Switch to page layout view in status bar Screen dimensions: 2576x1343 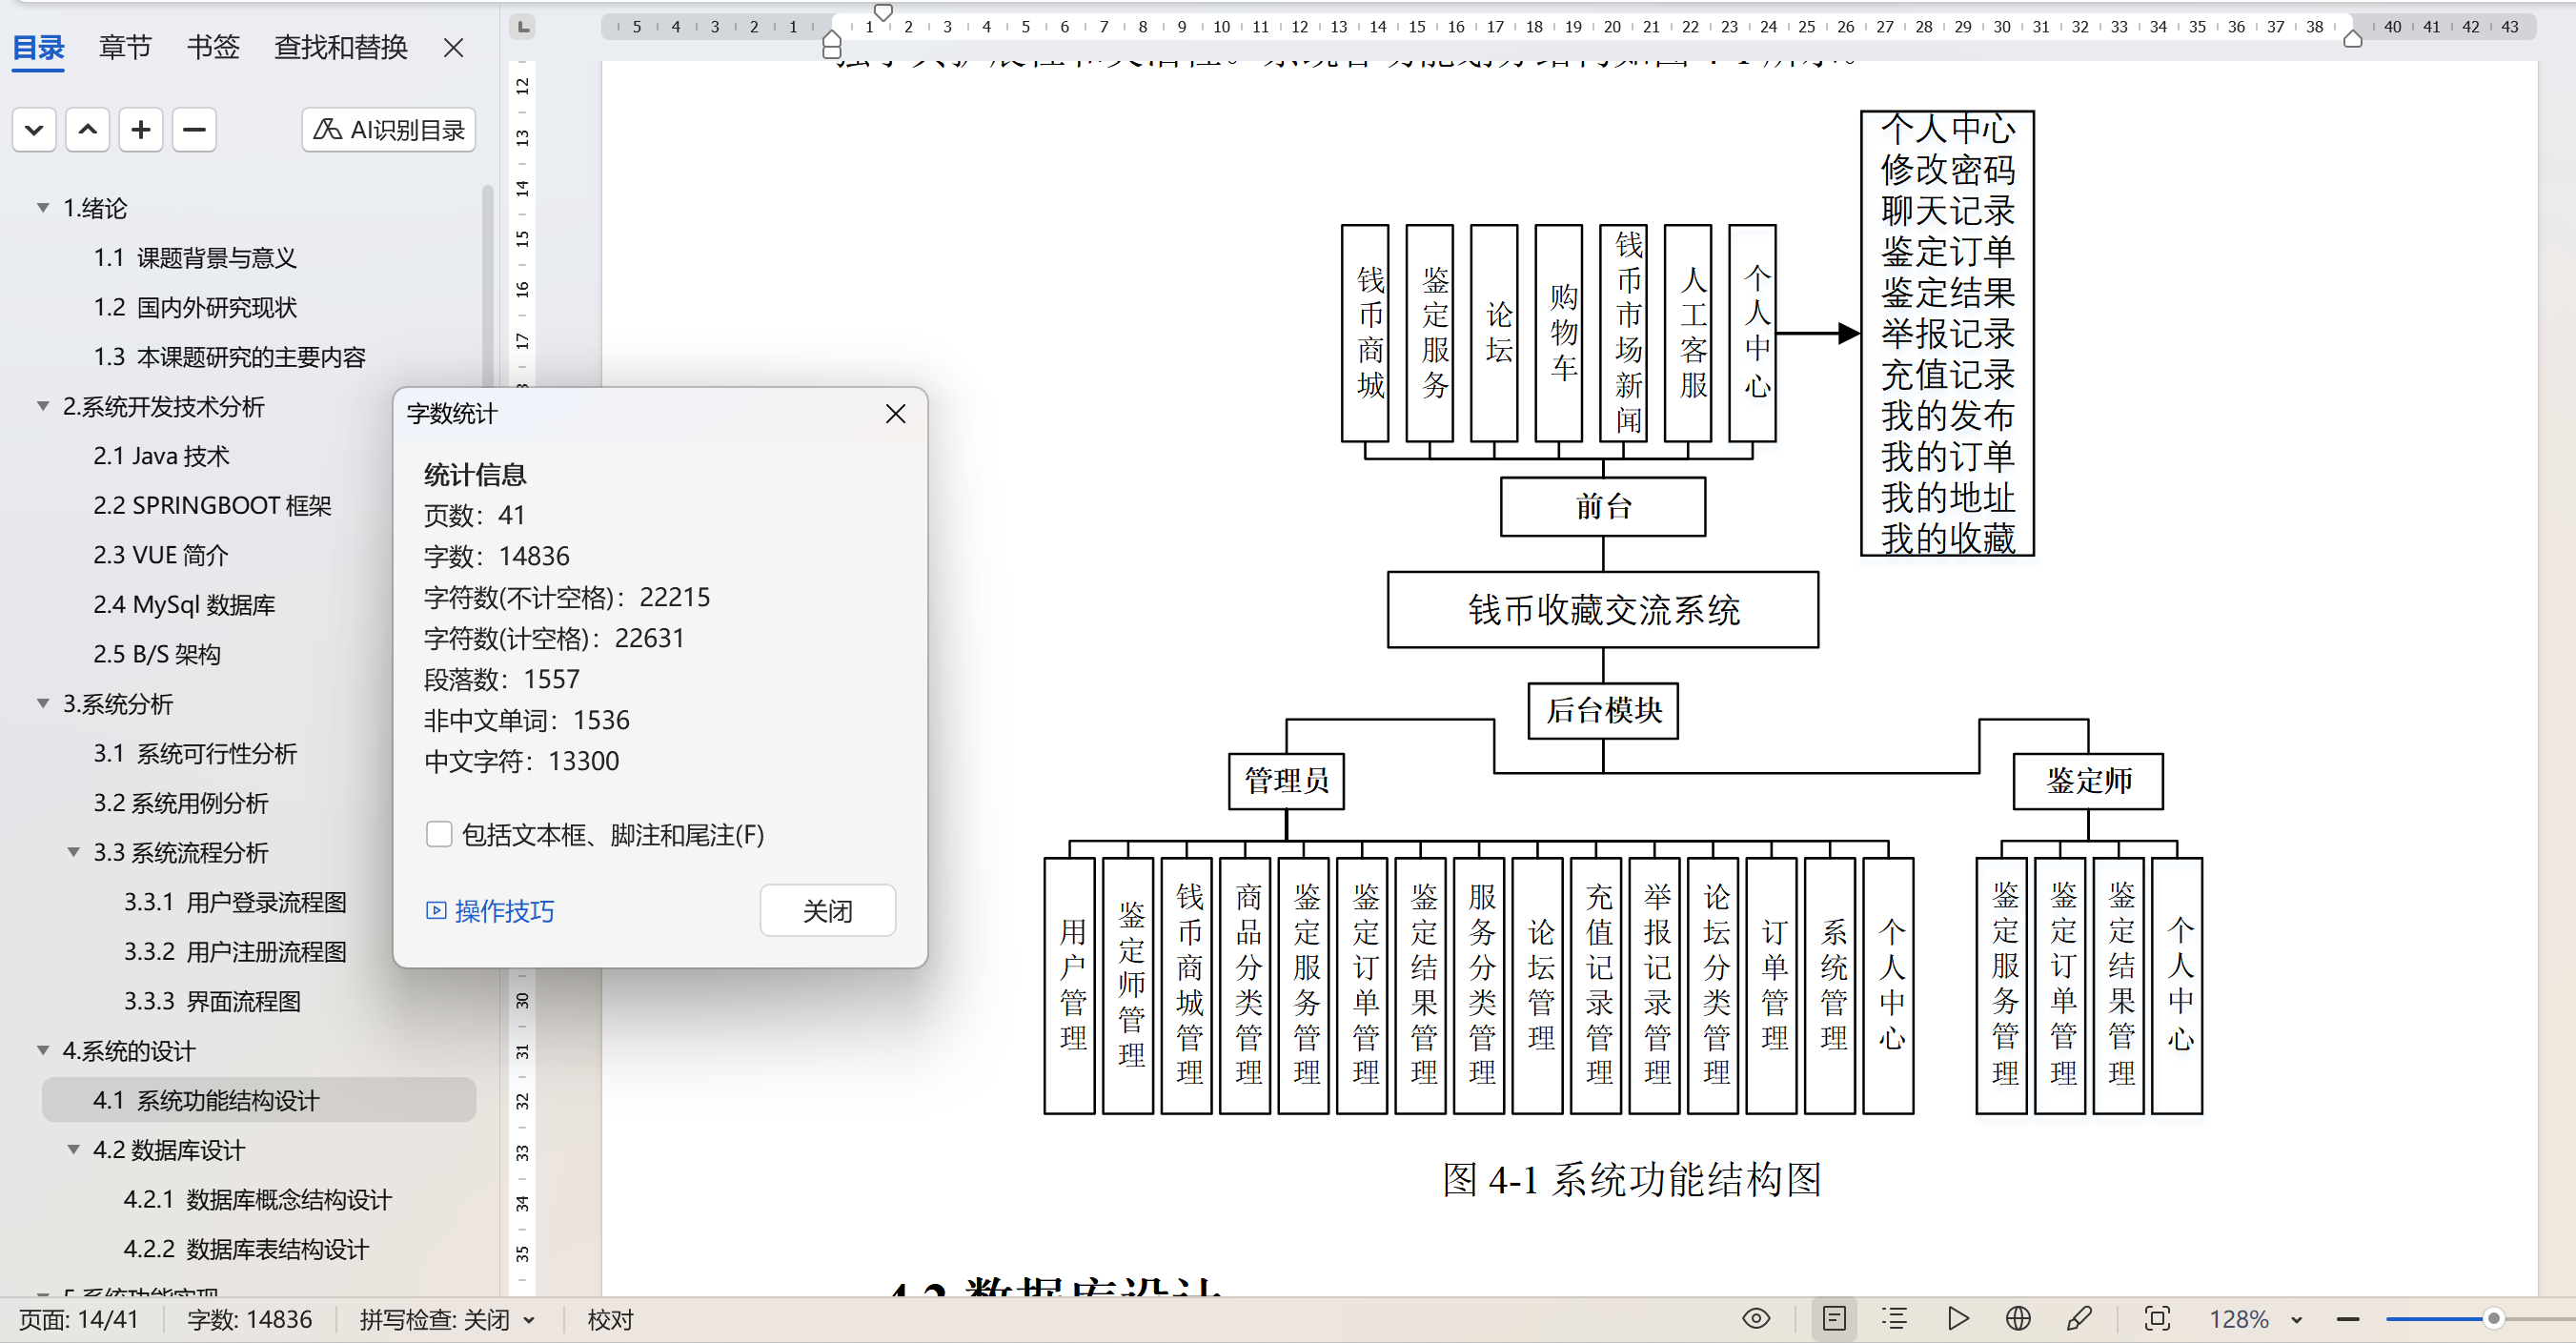[x=1834, y=1319]
